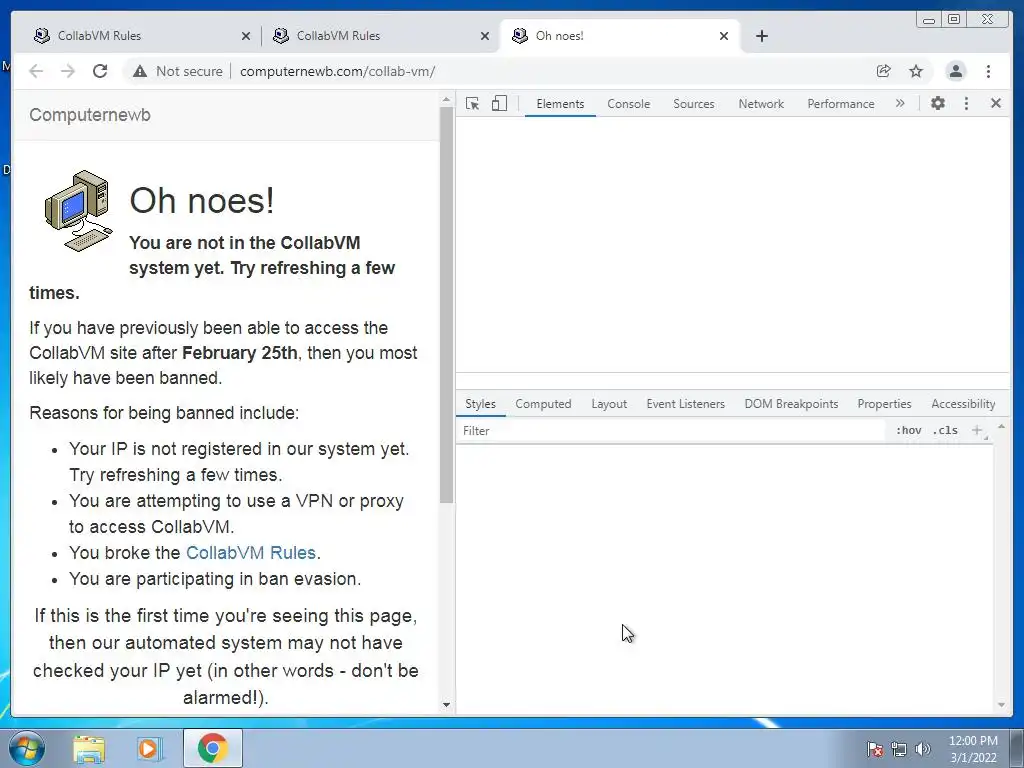The height and width of the screenshot is (768, 1024).
Task: Open the Network tab
Action: pos(761,104)
